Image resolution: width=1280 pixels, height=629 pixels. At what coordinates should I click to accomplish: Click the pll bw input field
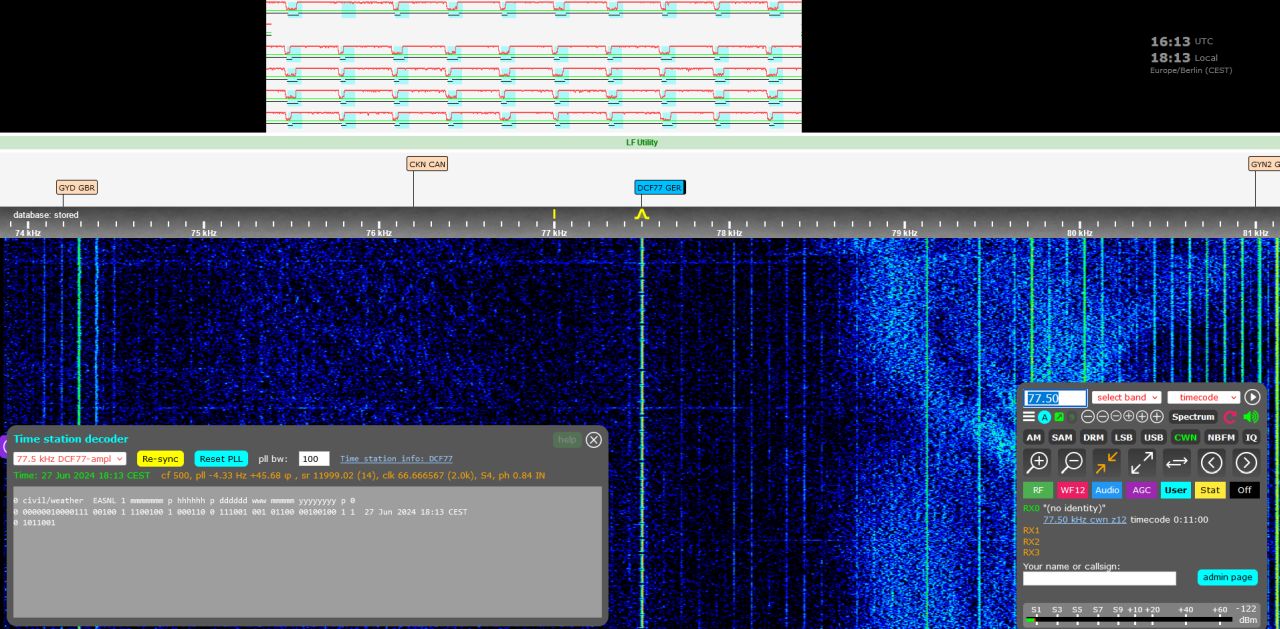314,459
